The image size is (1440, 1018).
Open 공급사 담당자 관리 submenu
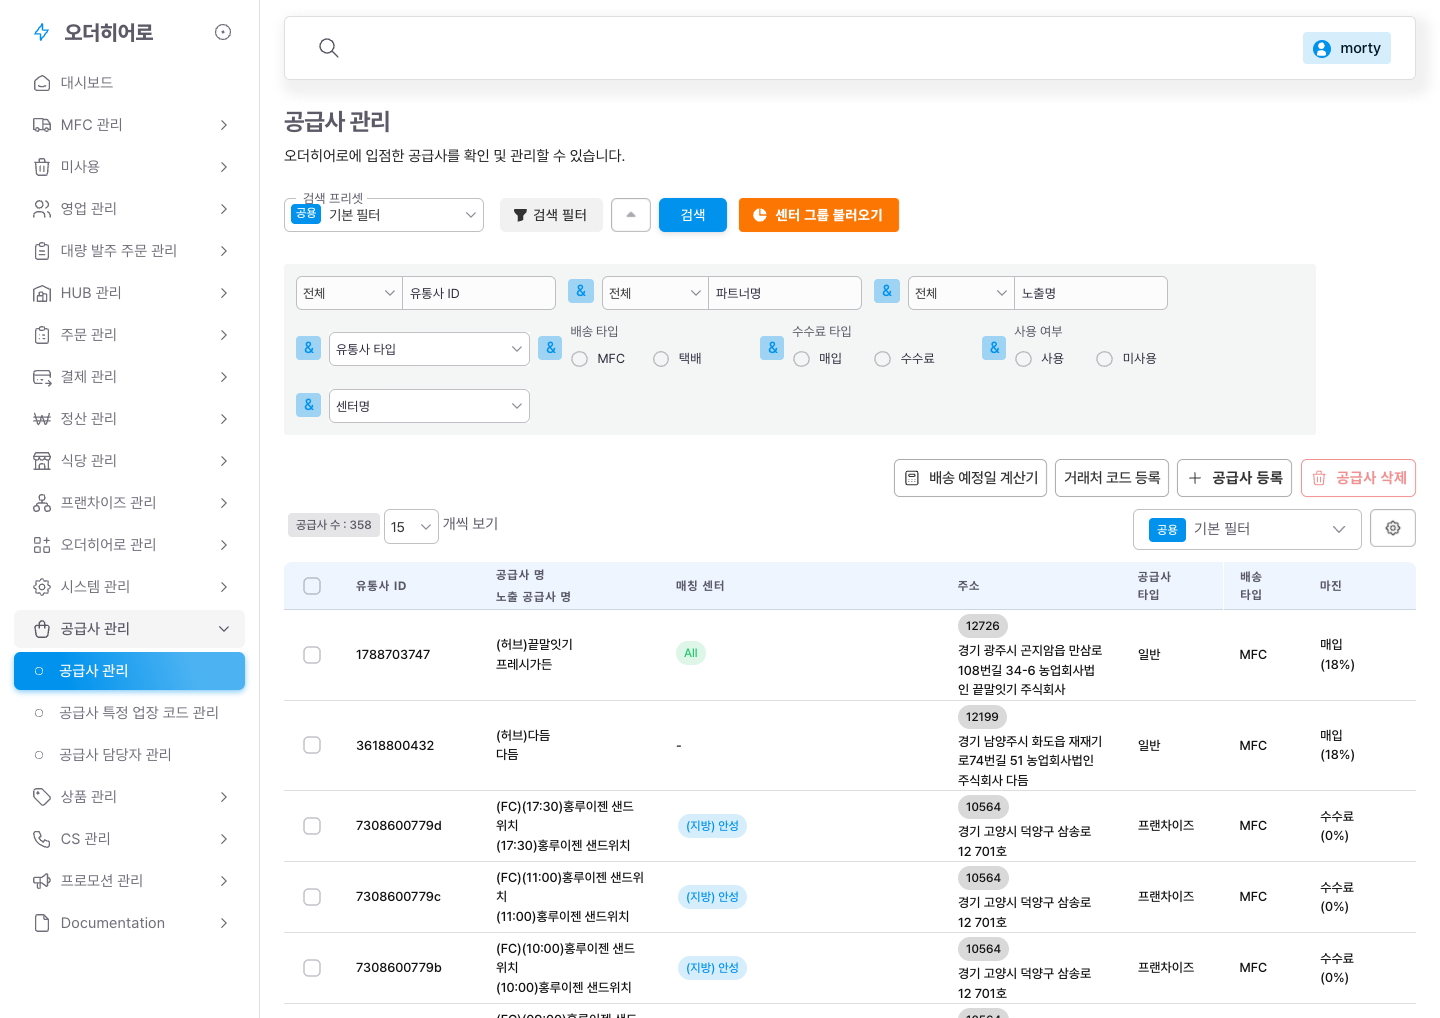130,755
